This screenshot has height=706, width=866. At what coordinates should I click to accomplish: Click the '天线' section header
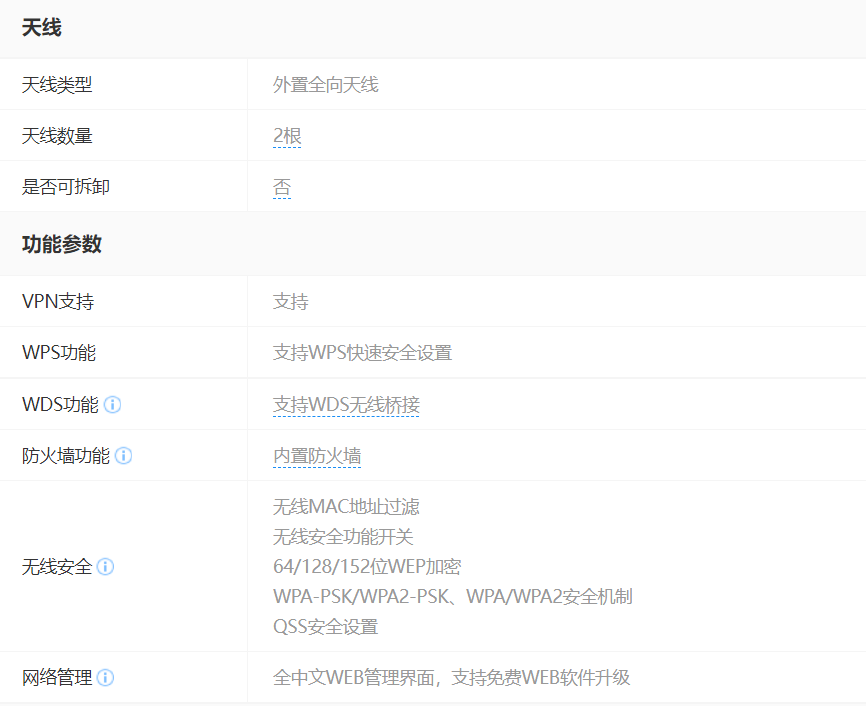point(42,28)
